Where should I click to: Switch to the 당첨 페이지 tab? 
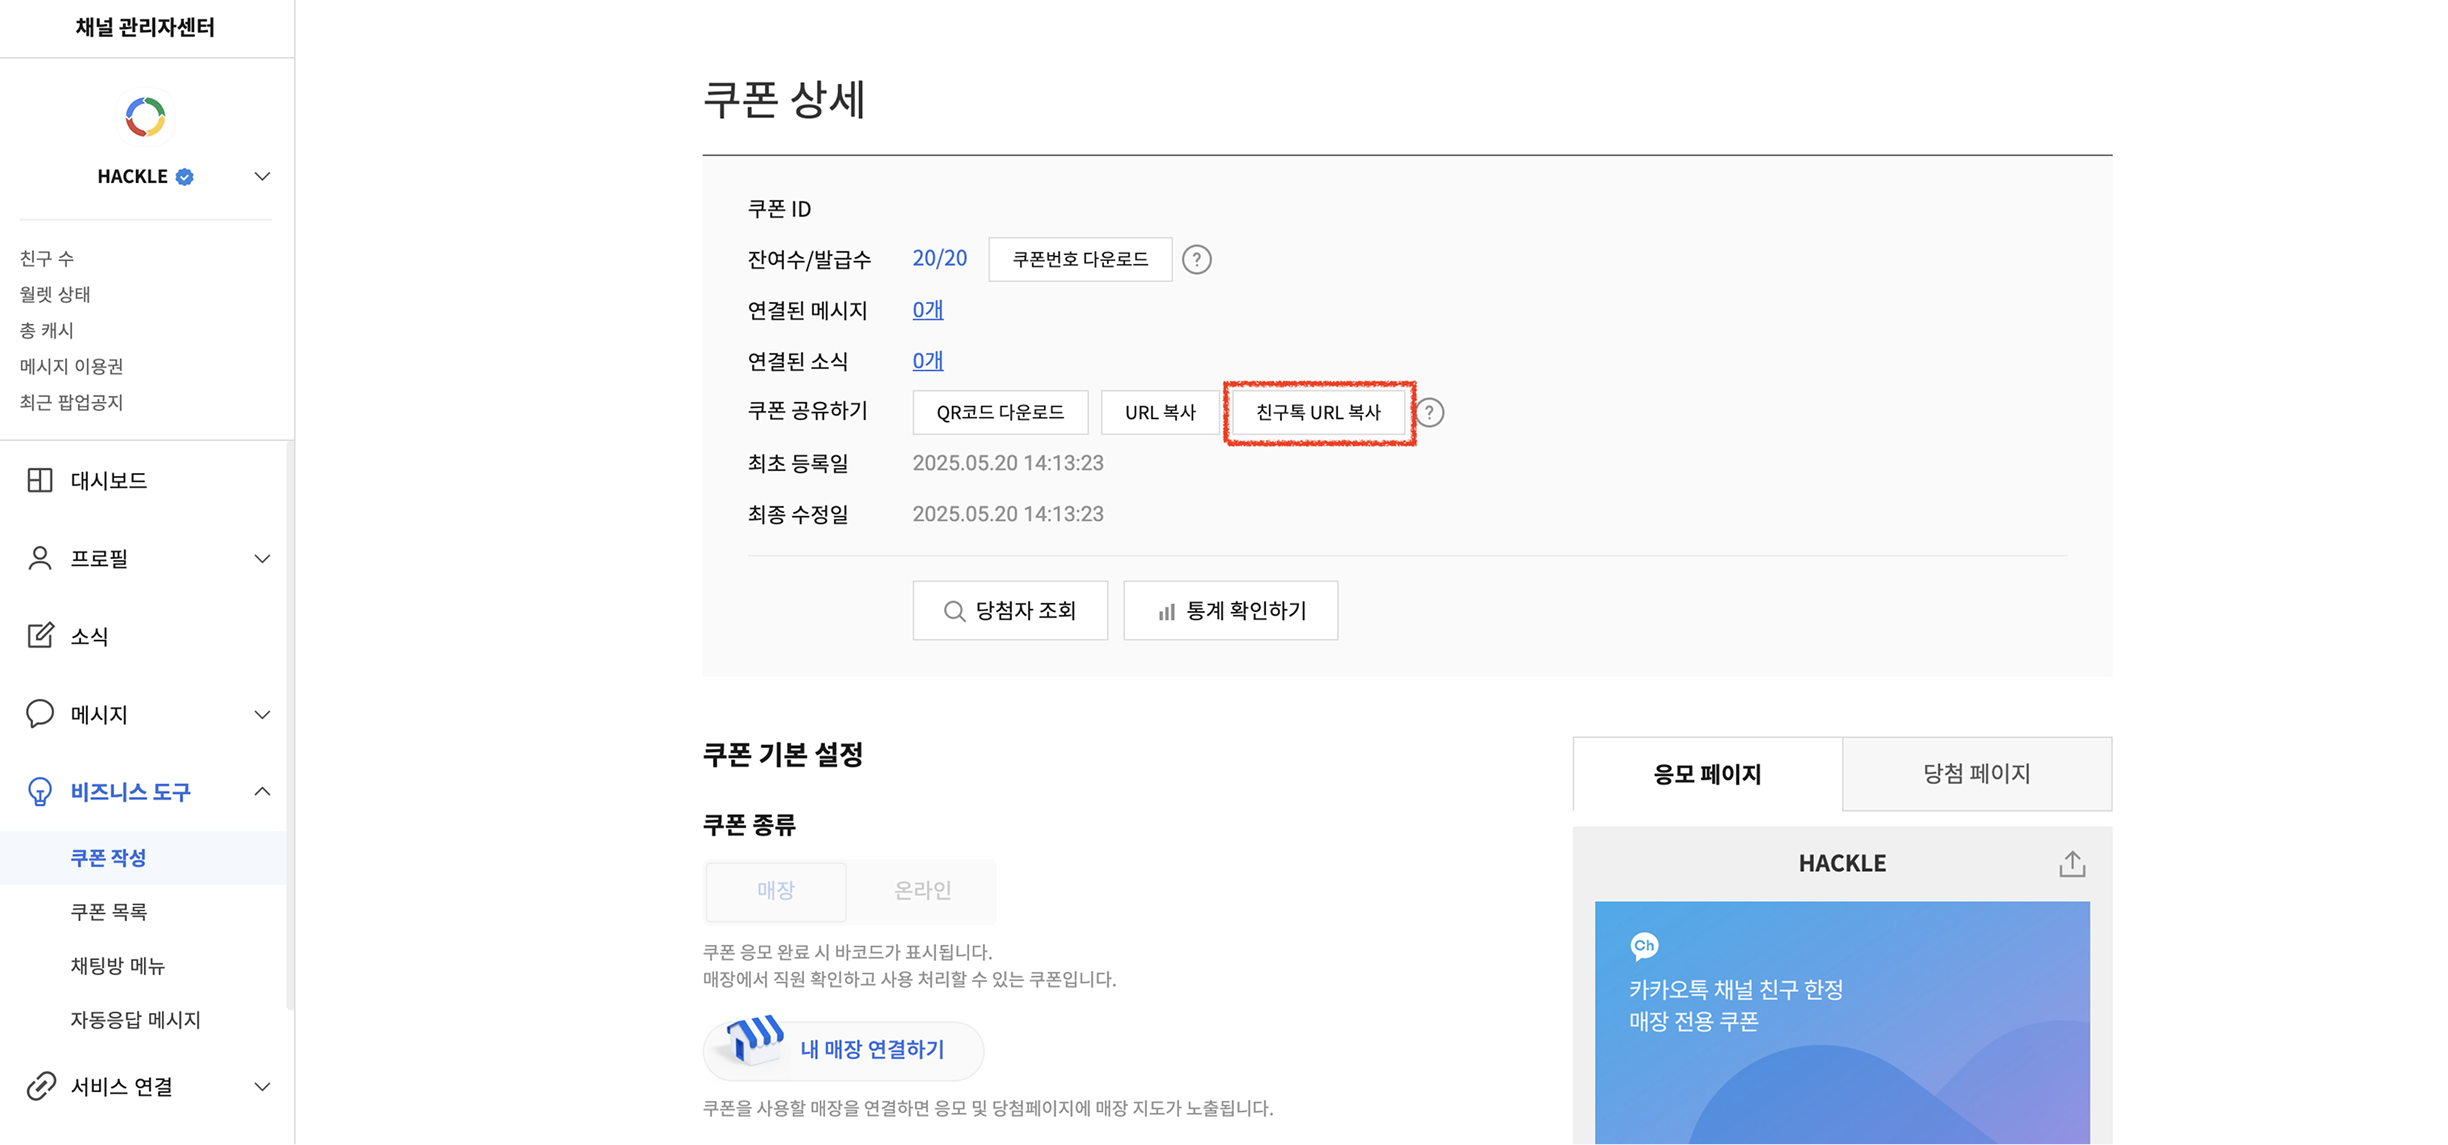click(x=1976, y=773)
